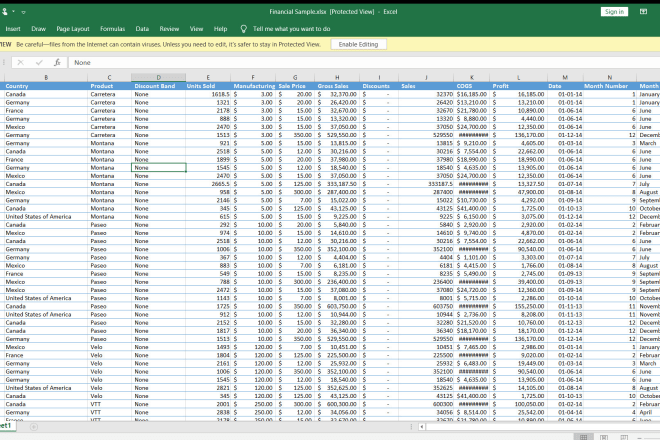Click the formula bar Cancel X icon
The width and height of the screenshot is (660, 440).
click(20, 62)
